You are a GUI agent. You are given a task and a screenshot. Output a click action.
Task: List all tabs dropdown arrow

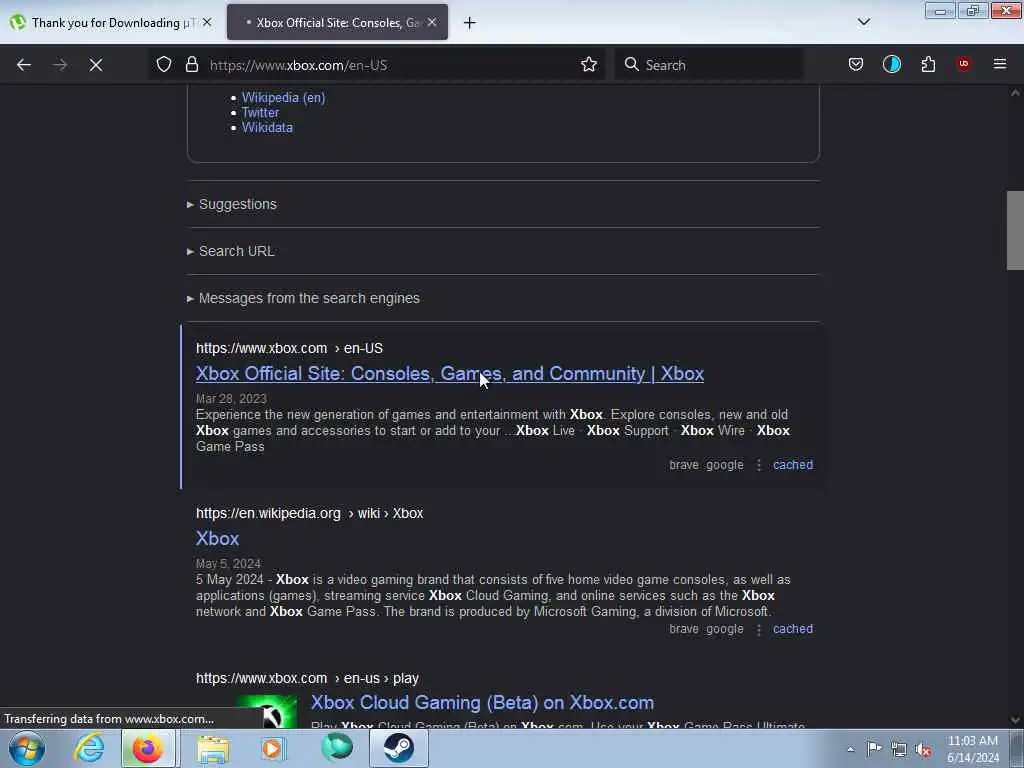click(x=863, y=22)
